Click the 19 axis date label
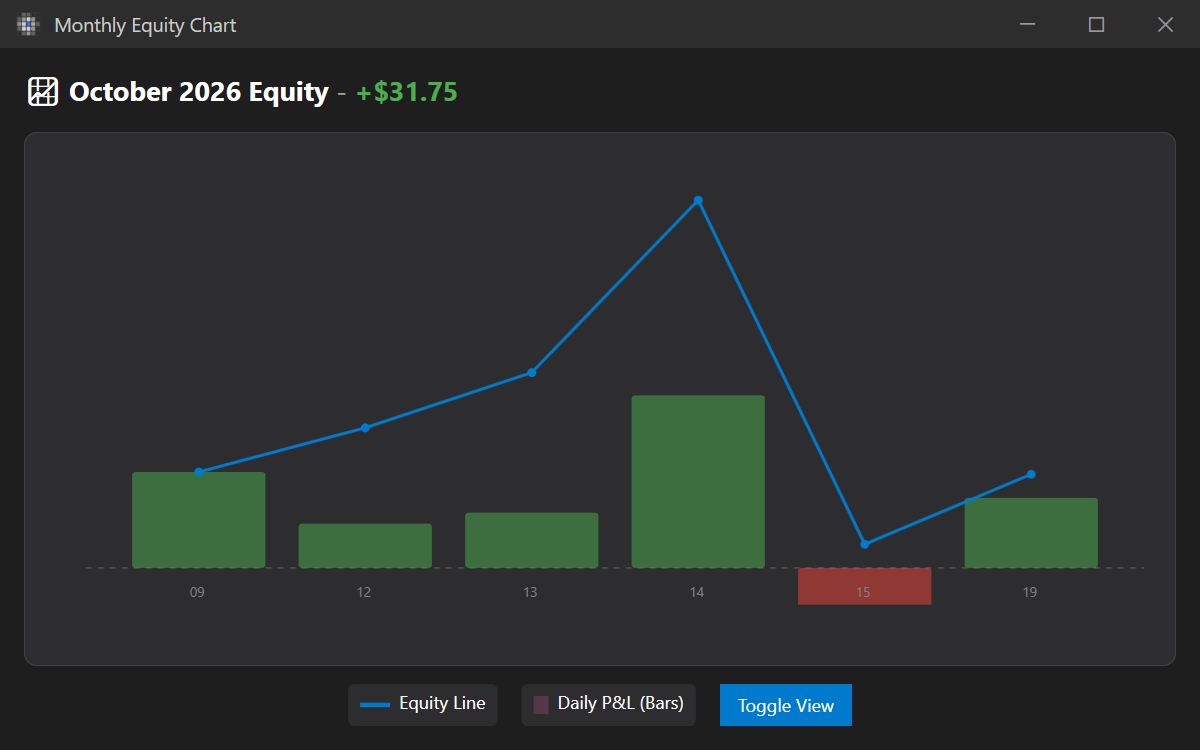Screen dimensions: 1200x750 (1030, 592)
